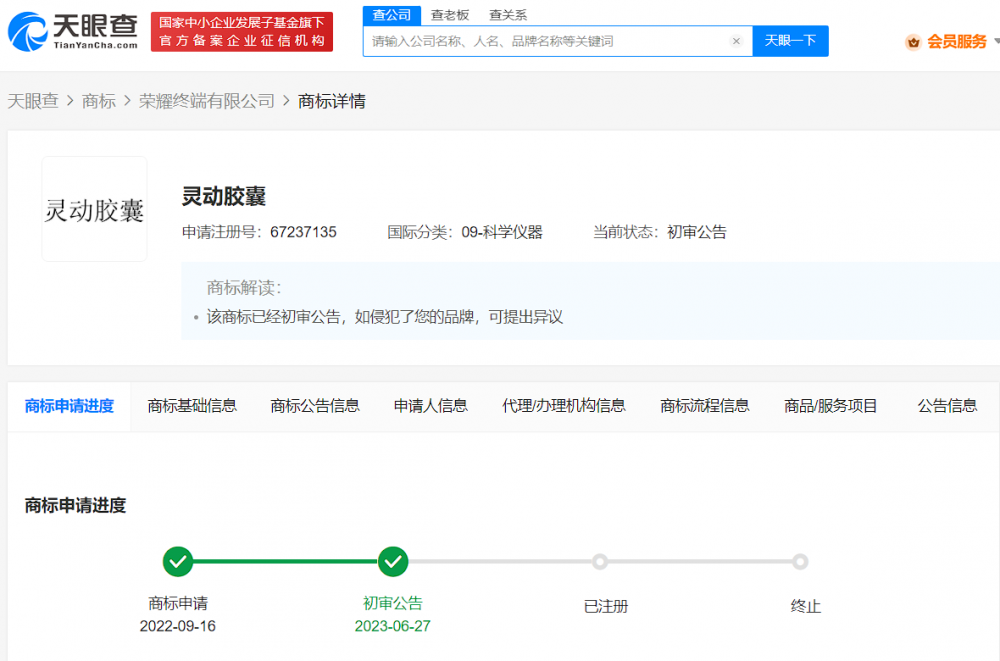Switch to 商品/服务项目 tab
The height and width of the screenshot is (661, 1000).
point(830,406)
